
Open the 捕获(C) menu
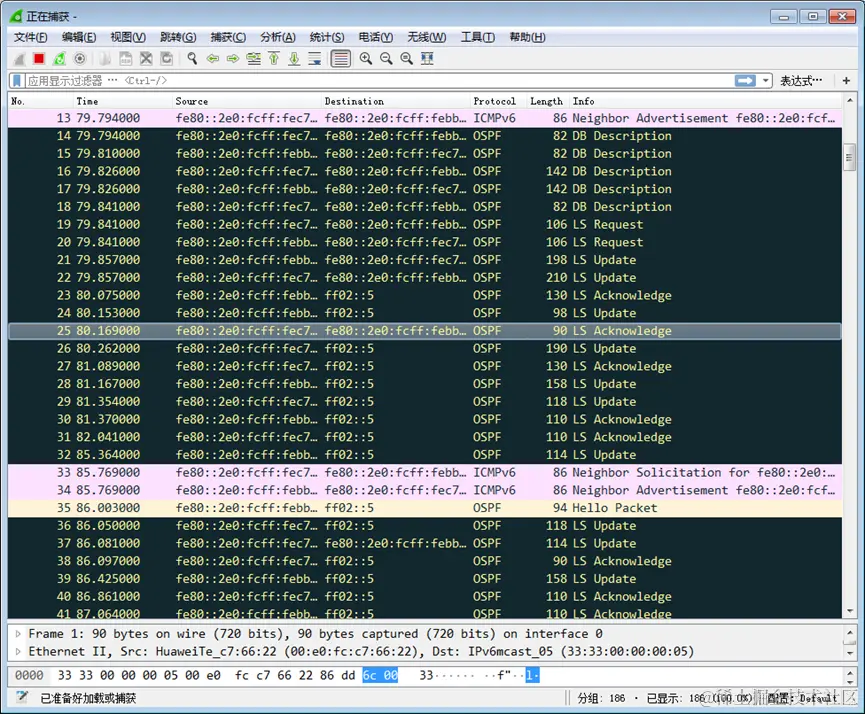pyautogui.click(x=228, y=37)
